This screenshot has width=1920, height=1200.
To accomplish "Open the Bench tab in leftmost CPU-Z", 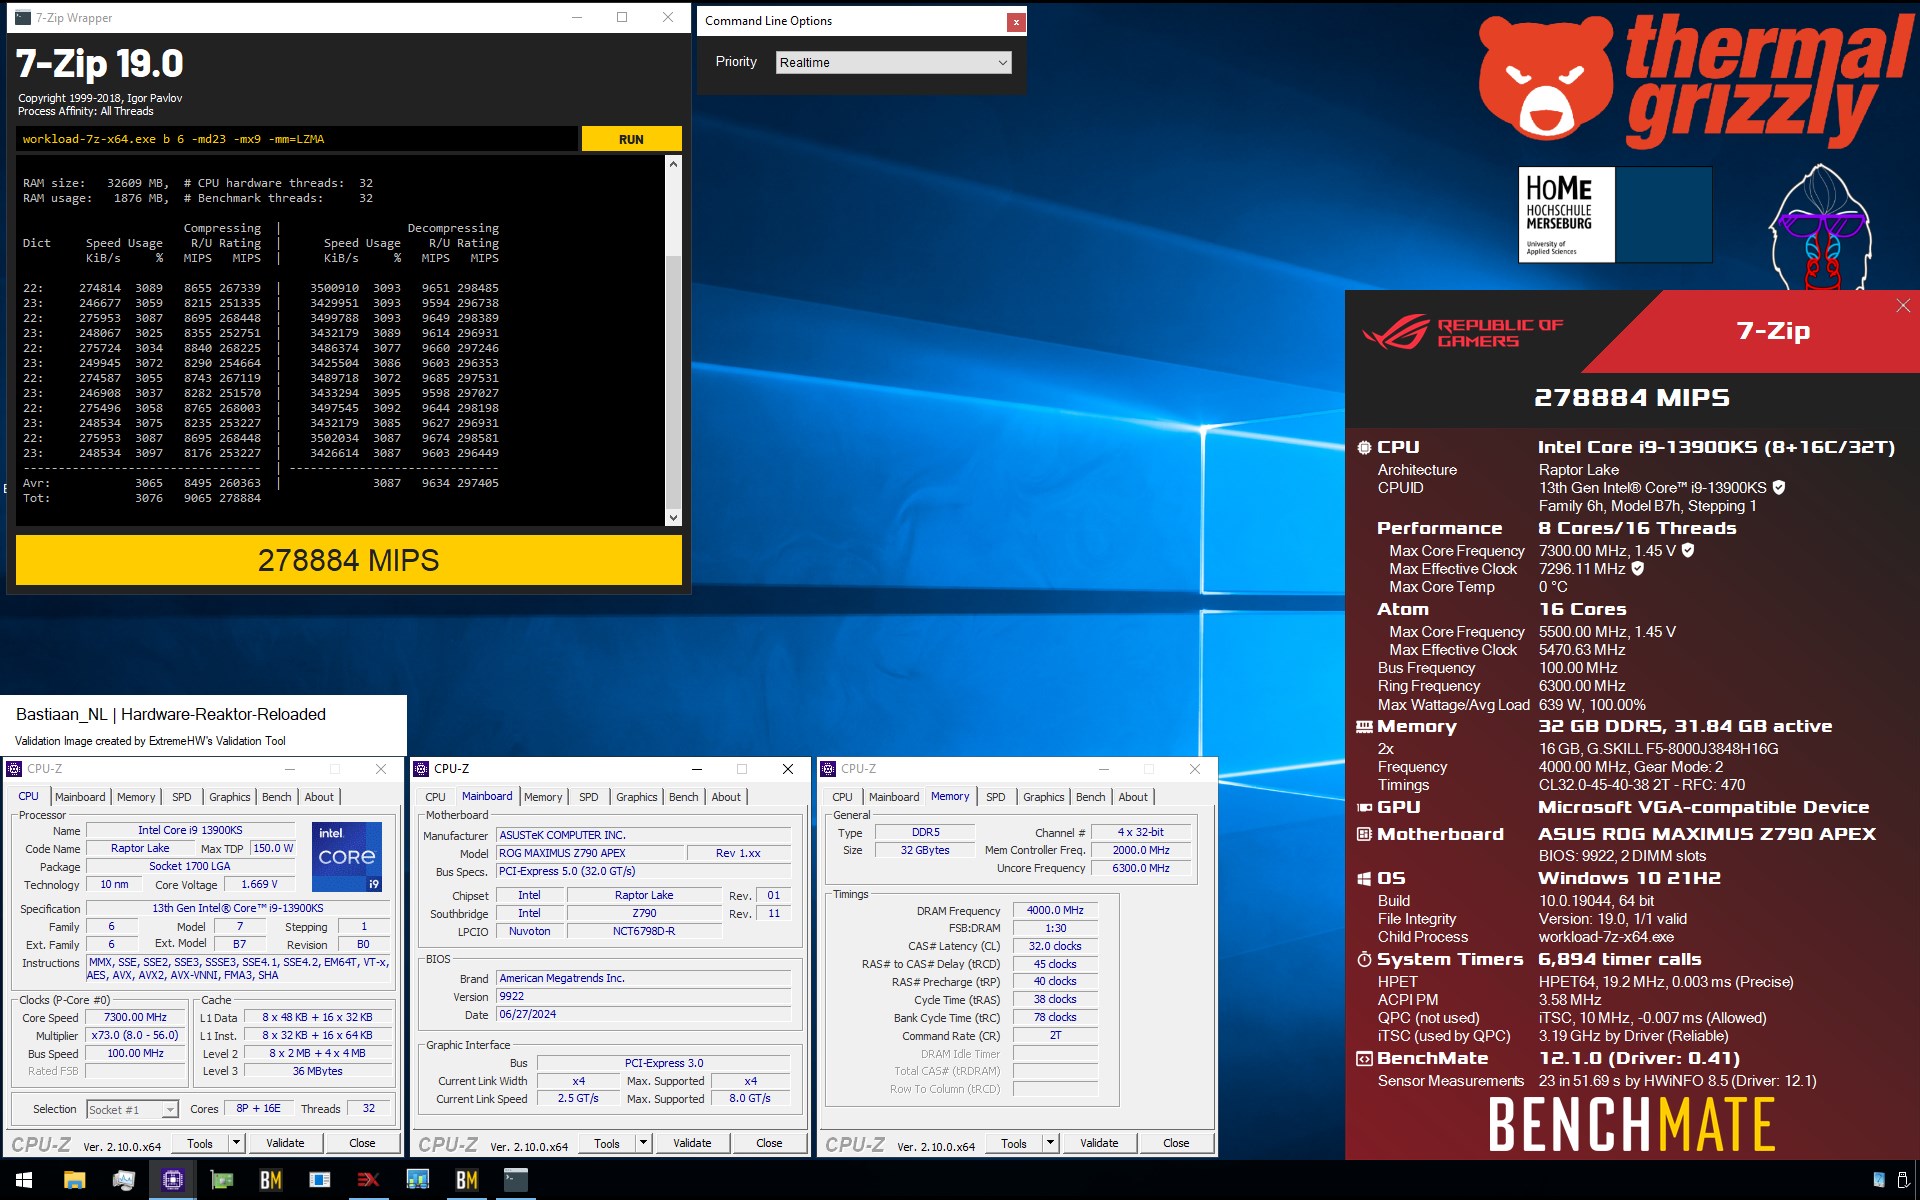I will (277, 797).
